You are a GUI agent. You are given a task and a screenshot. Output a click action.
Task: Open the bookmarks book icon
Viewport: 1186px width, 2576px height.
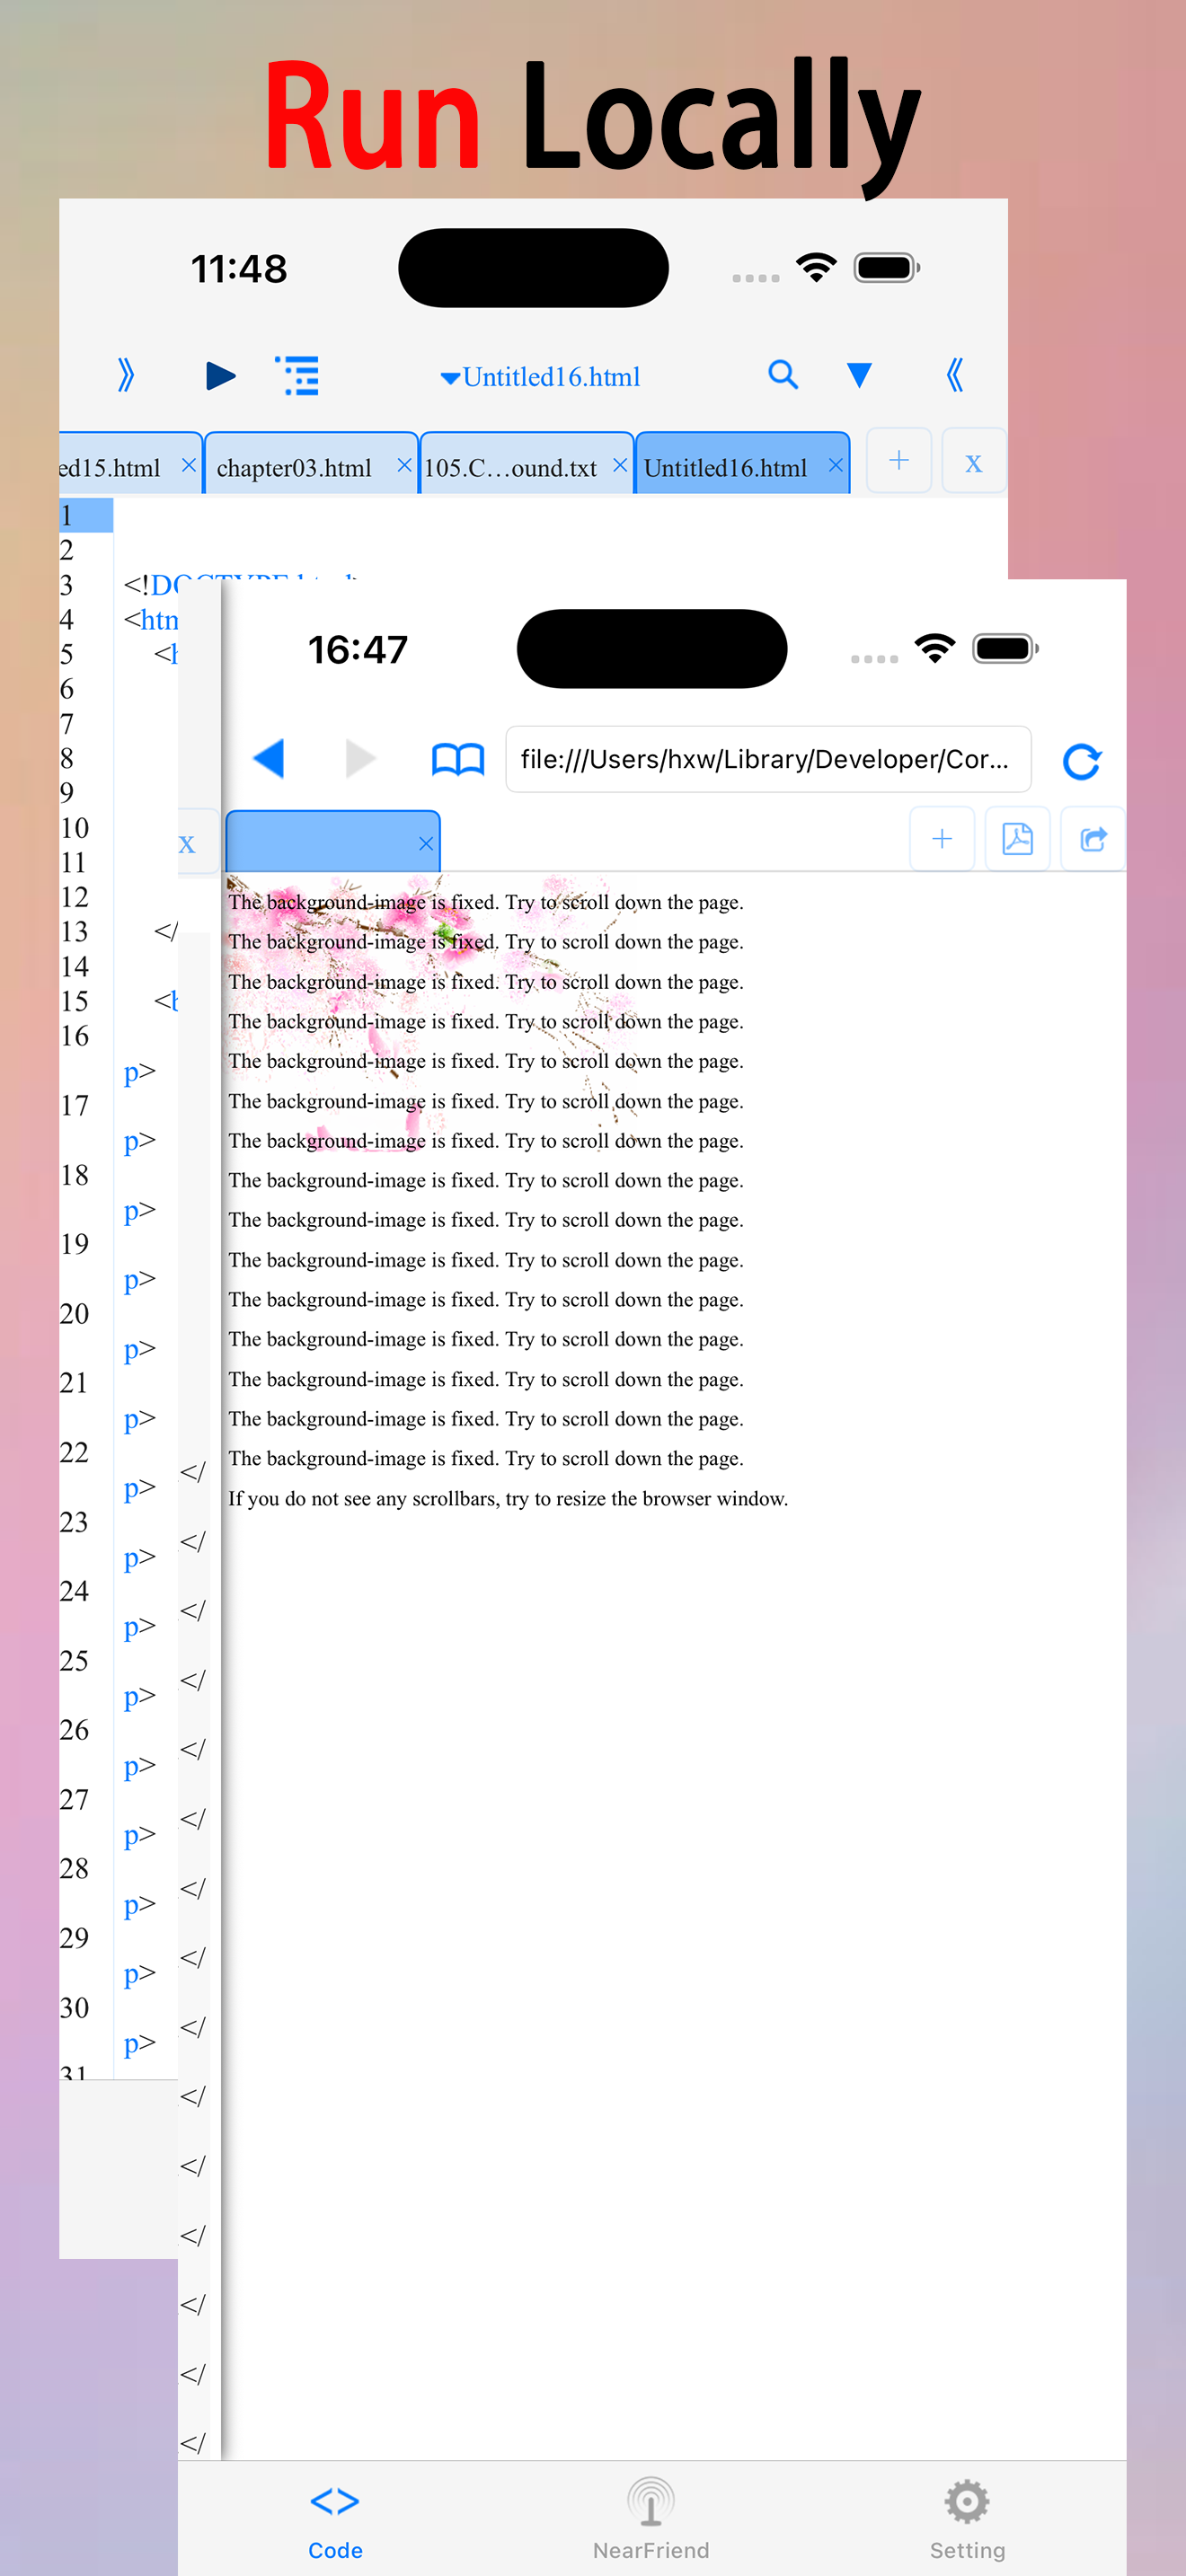coord(458,759)
